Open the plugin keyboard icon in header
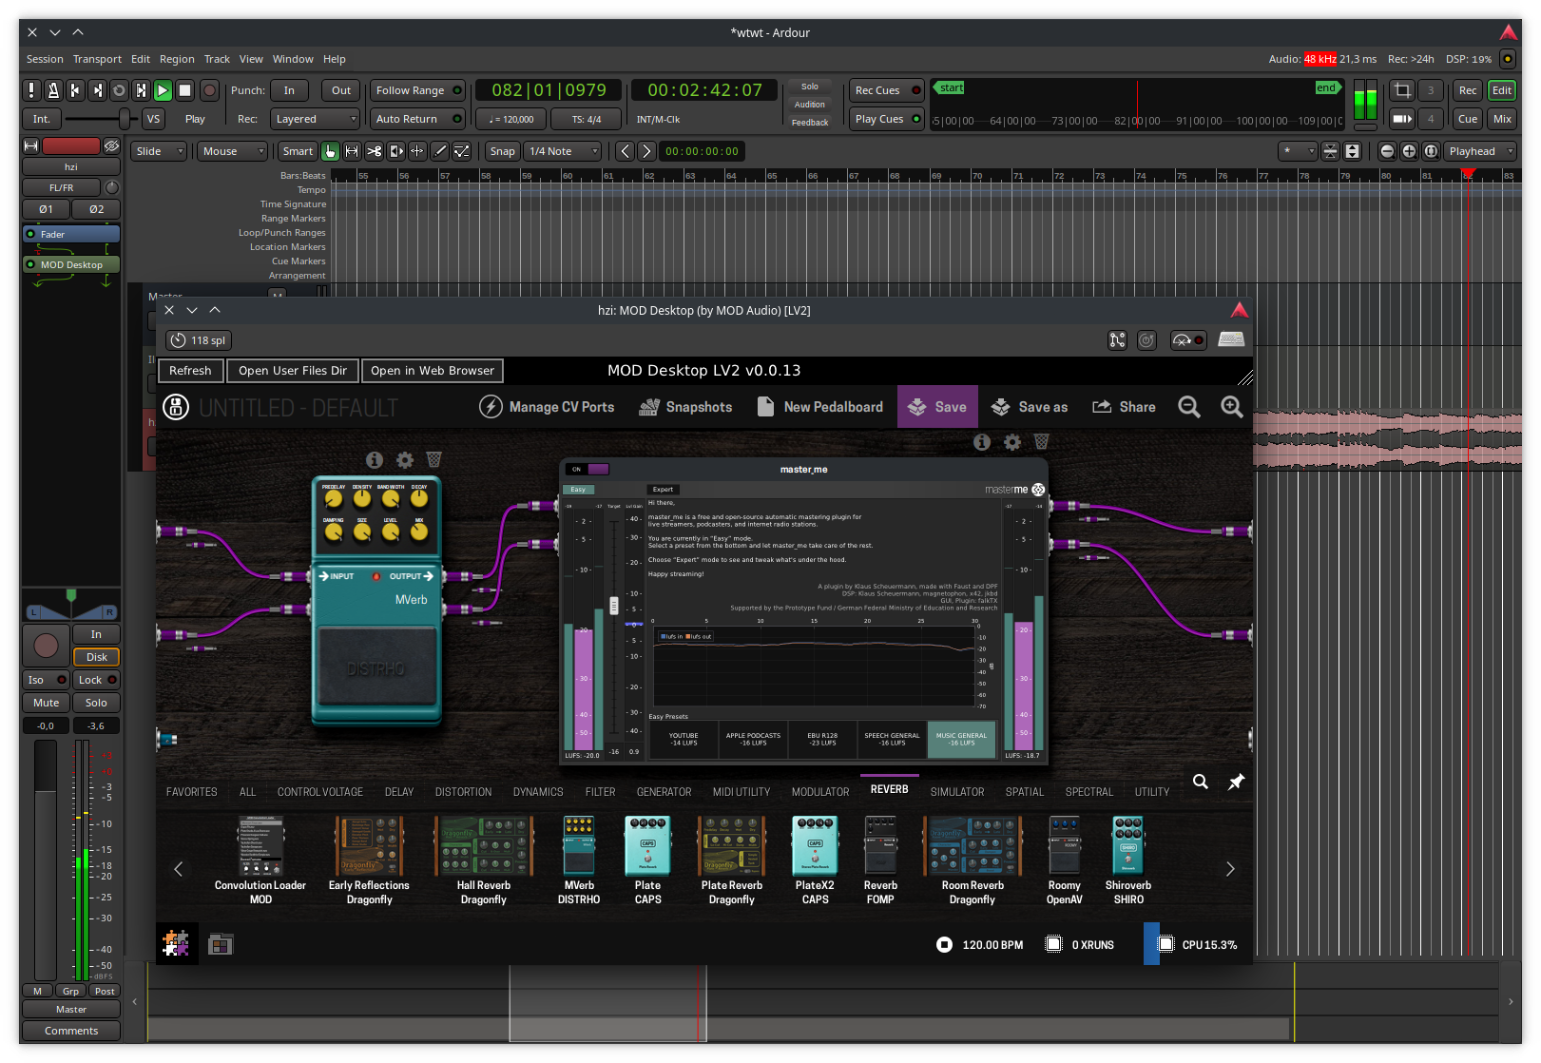 point(1231,340)
